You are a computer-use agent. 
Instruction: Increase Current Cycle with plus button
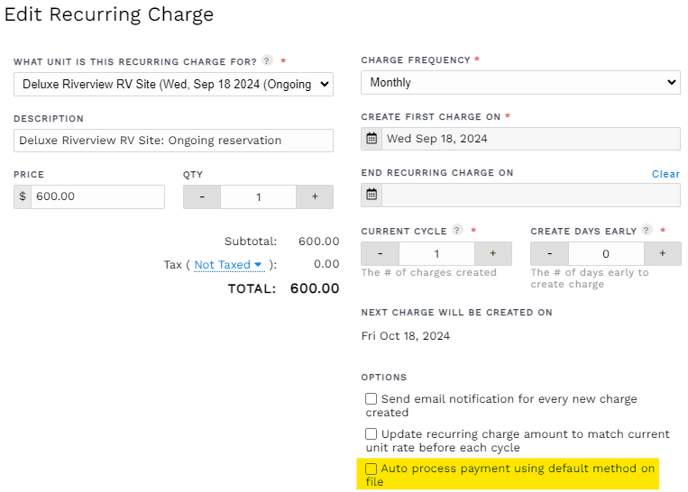tap(493, 253)
